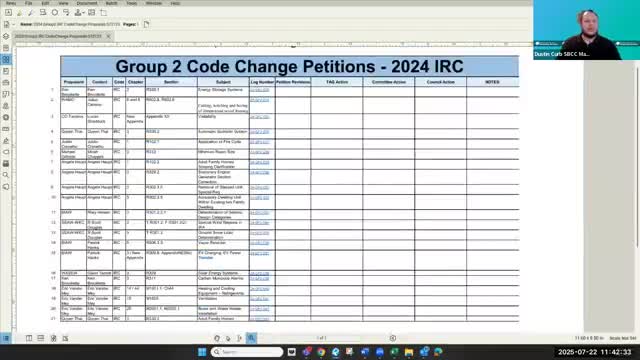Click the Subject column header

(223, 82)
